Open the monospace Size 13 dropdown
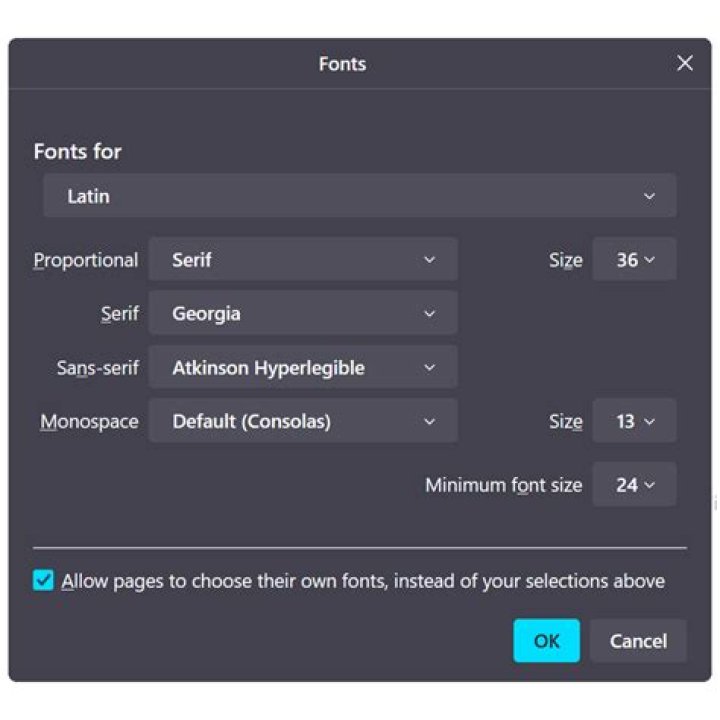 (x=634, y=421)
